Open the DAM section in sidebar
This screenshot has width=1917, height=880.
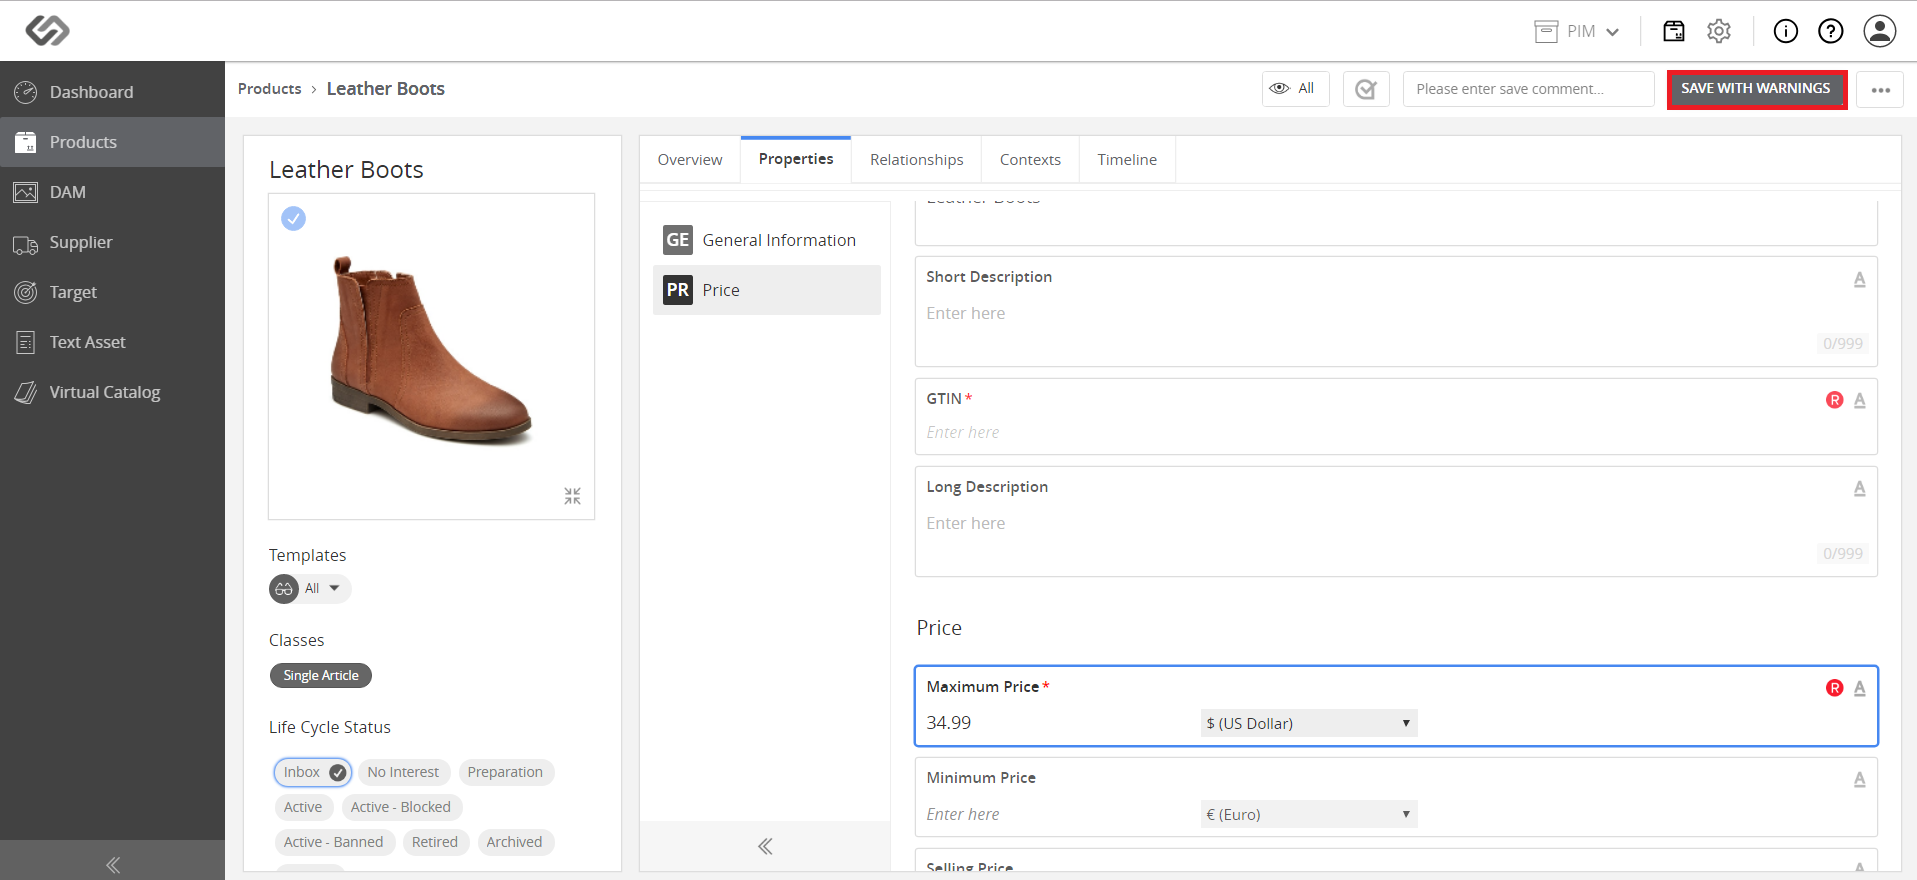[112, 192]
